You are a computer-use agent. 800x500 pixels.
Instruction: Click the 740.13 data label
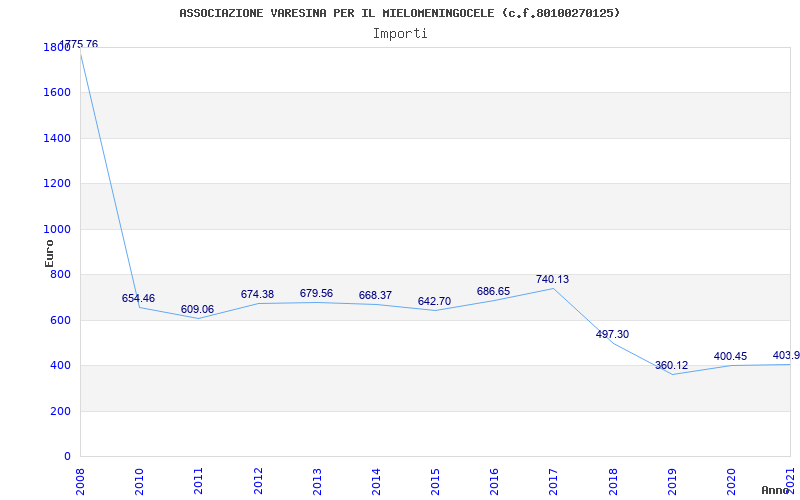tap(553, 279)
